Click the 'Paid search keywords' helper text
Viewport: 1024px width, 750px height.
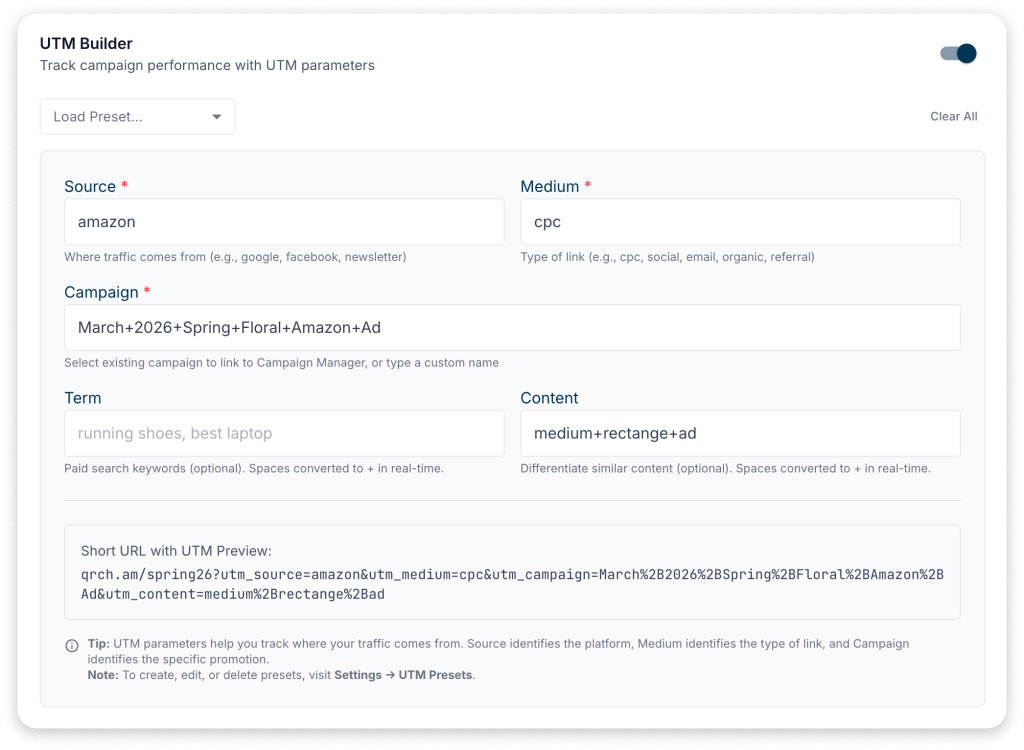pos(254,468)
